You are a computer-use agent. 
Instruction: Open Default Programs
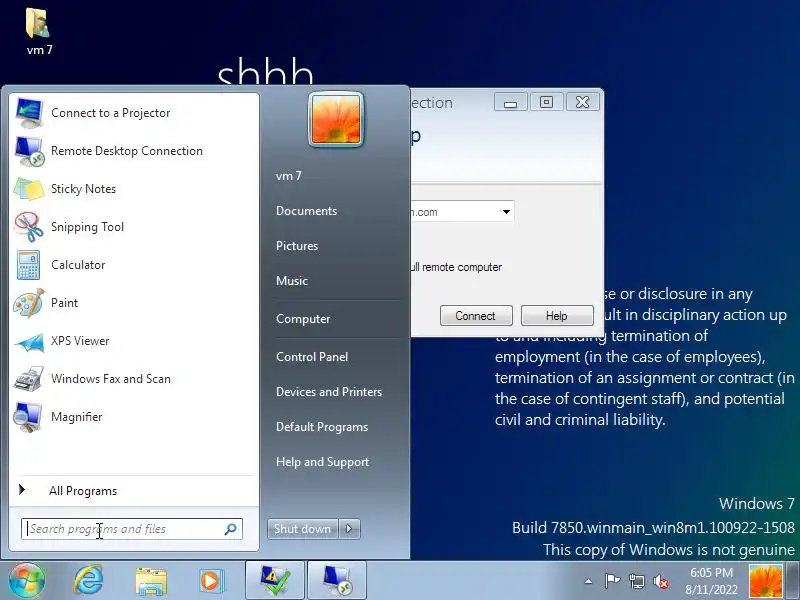click(322, 427)
